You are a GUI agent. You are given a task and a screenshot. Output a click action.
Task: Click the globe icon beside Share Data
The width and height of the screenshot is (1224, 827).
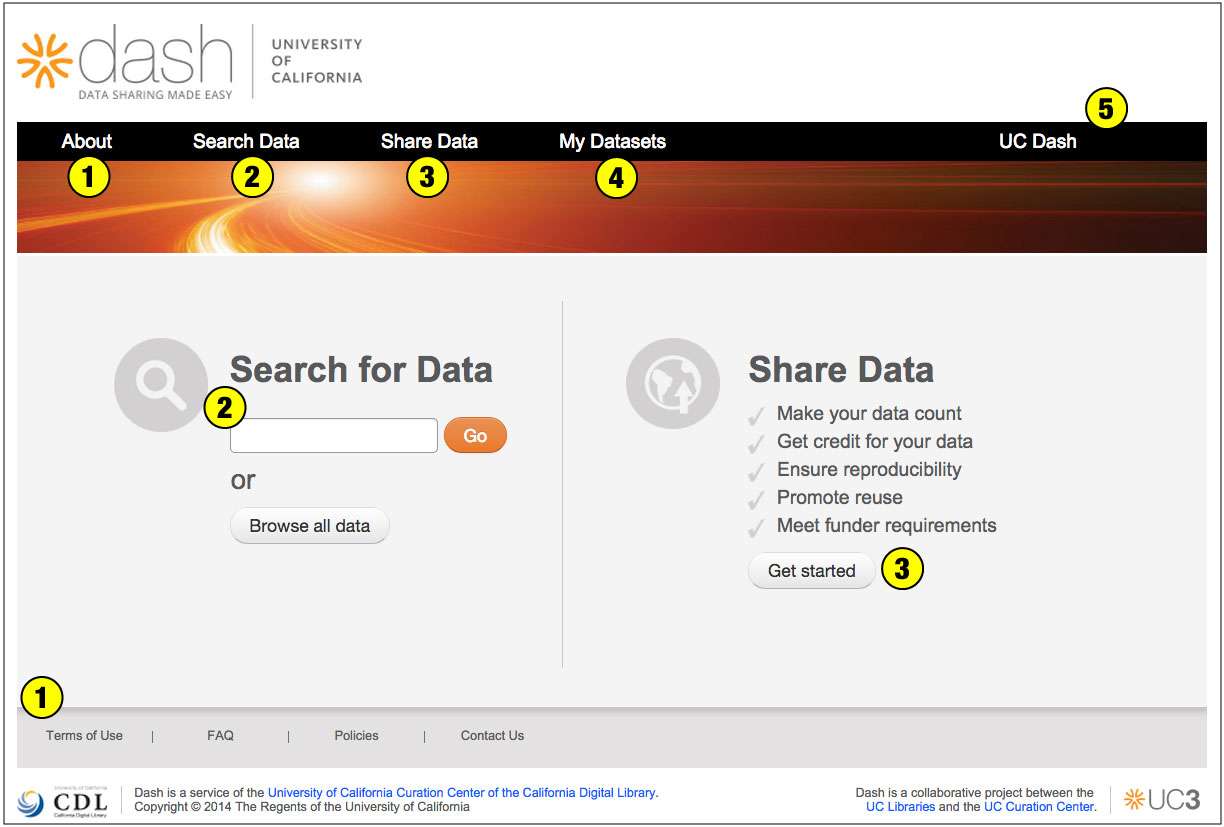(x=672, y=383)
